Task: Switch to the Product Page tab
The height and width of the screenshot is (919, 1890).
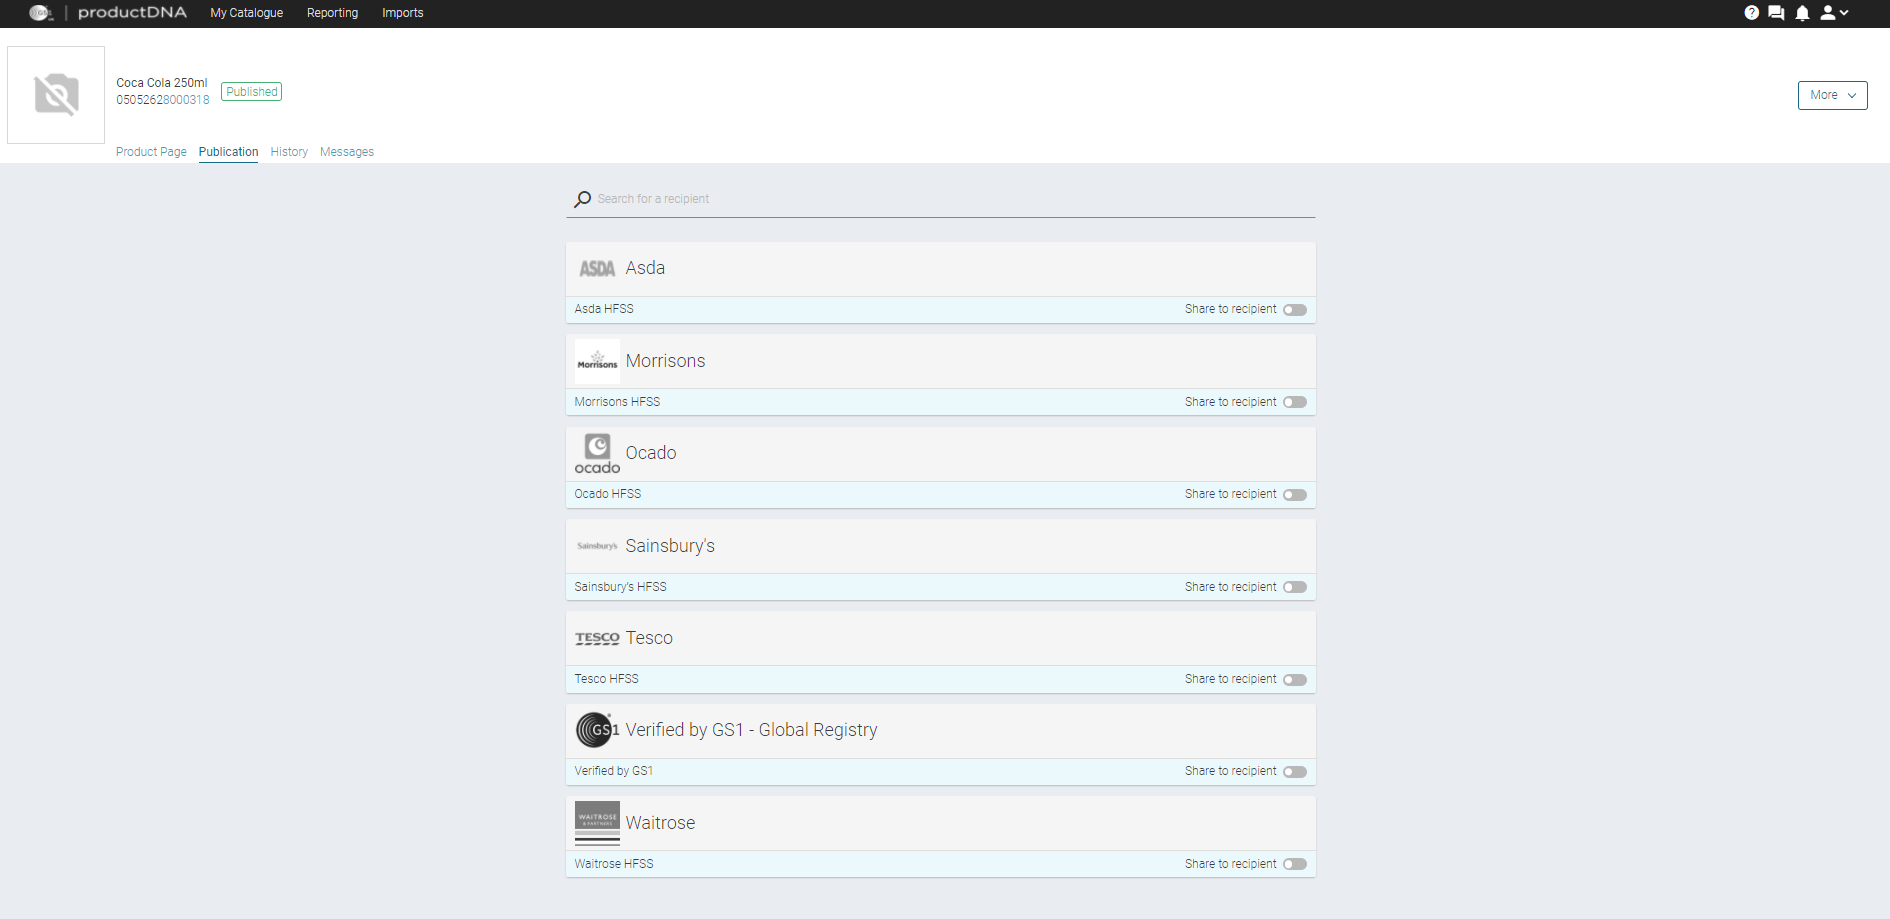Action: click(x=151, y=152)
